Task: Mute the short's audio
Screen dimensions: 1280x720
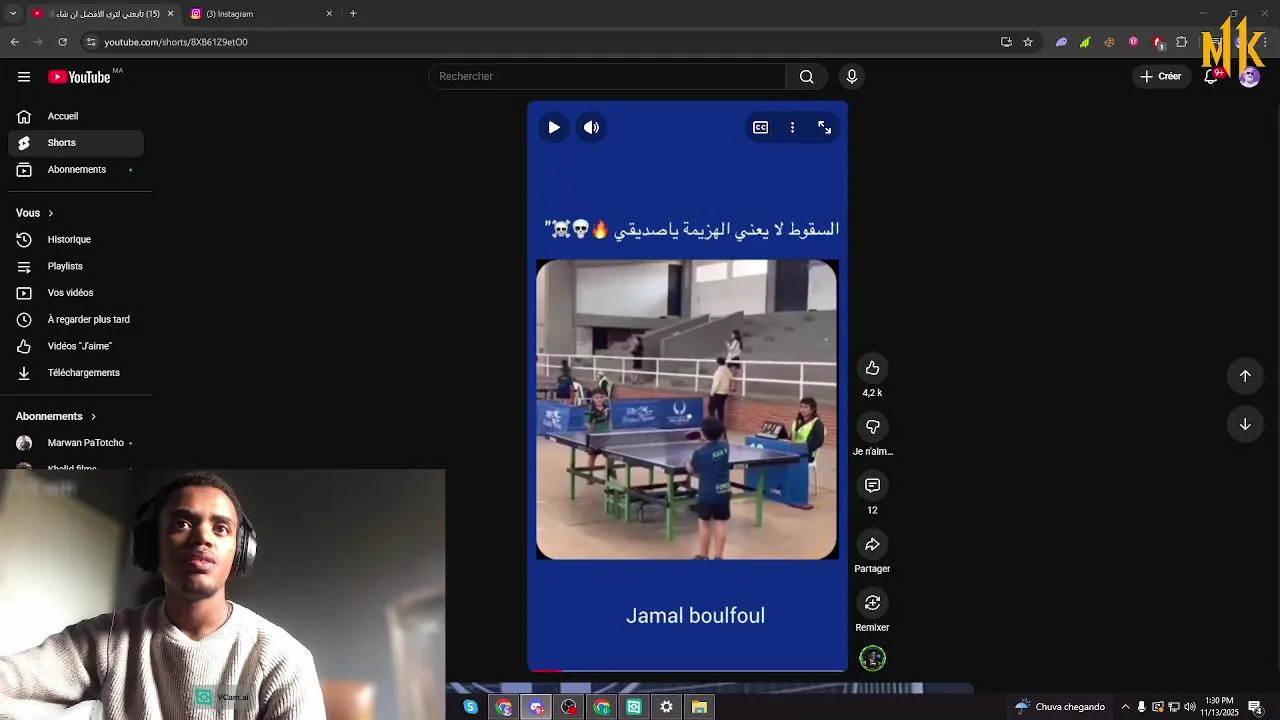Action: pyautogui.click(x=591, y=127)
